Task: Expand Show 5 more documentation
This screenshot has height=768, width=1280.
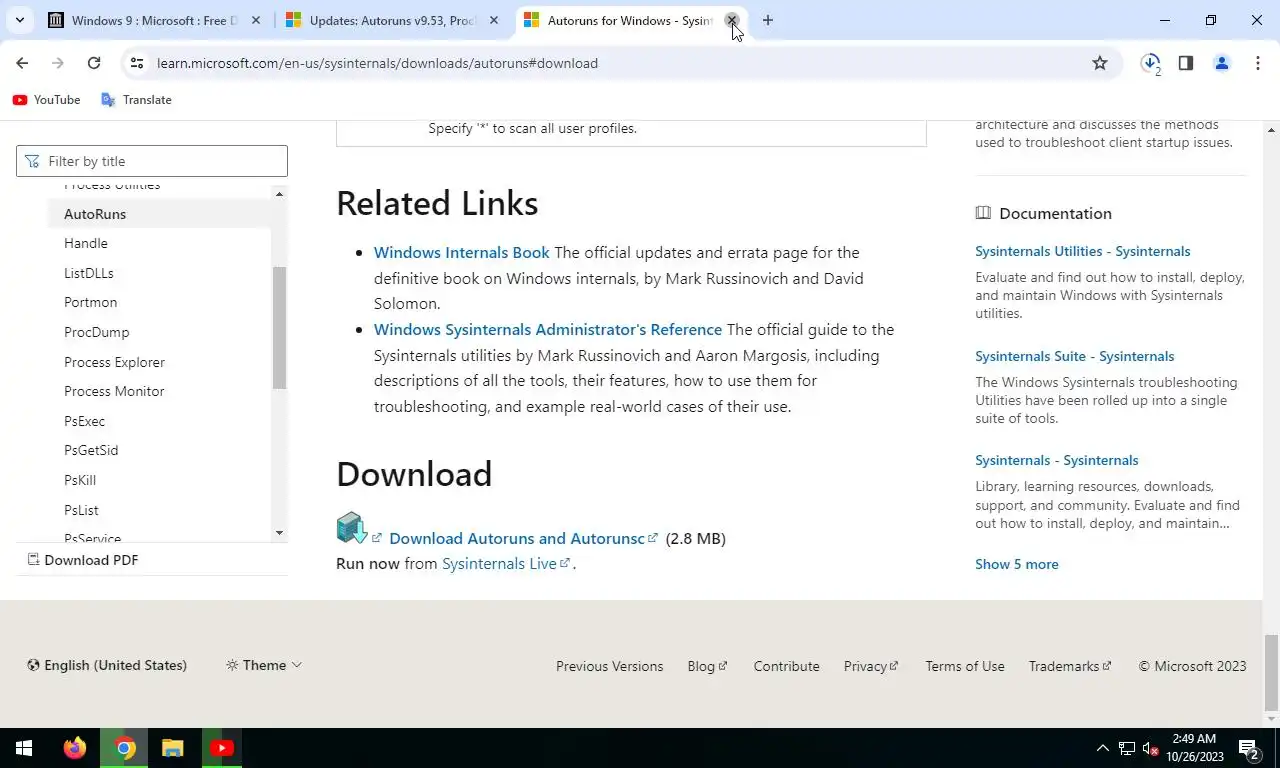Action: click(x=1017, y=564)
